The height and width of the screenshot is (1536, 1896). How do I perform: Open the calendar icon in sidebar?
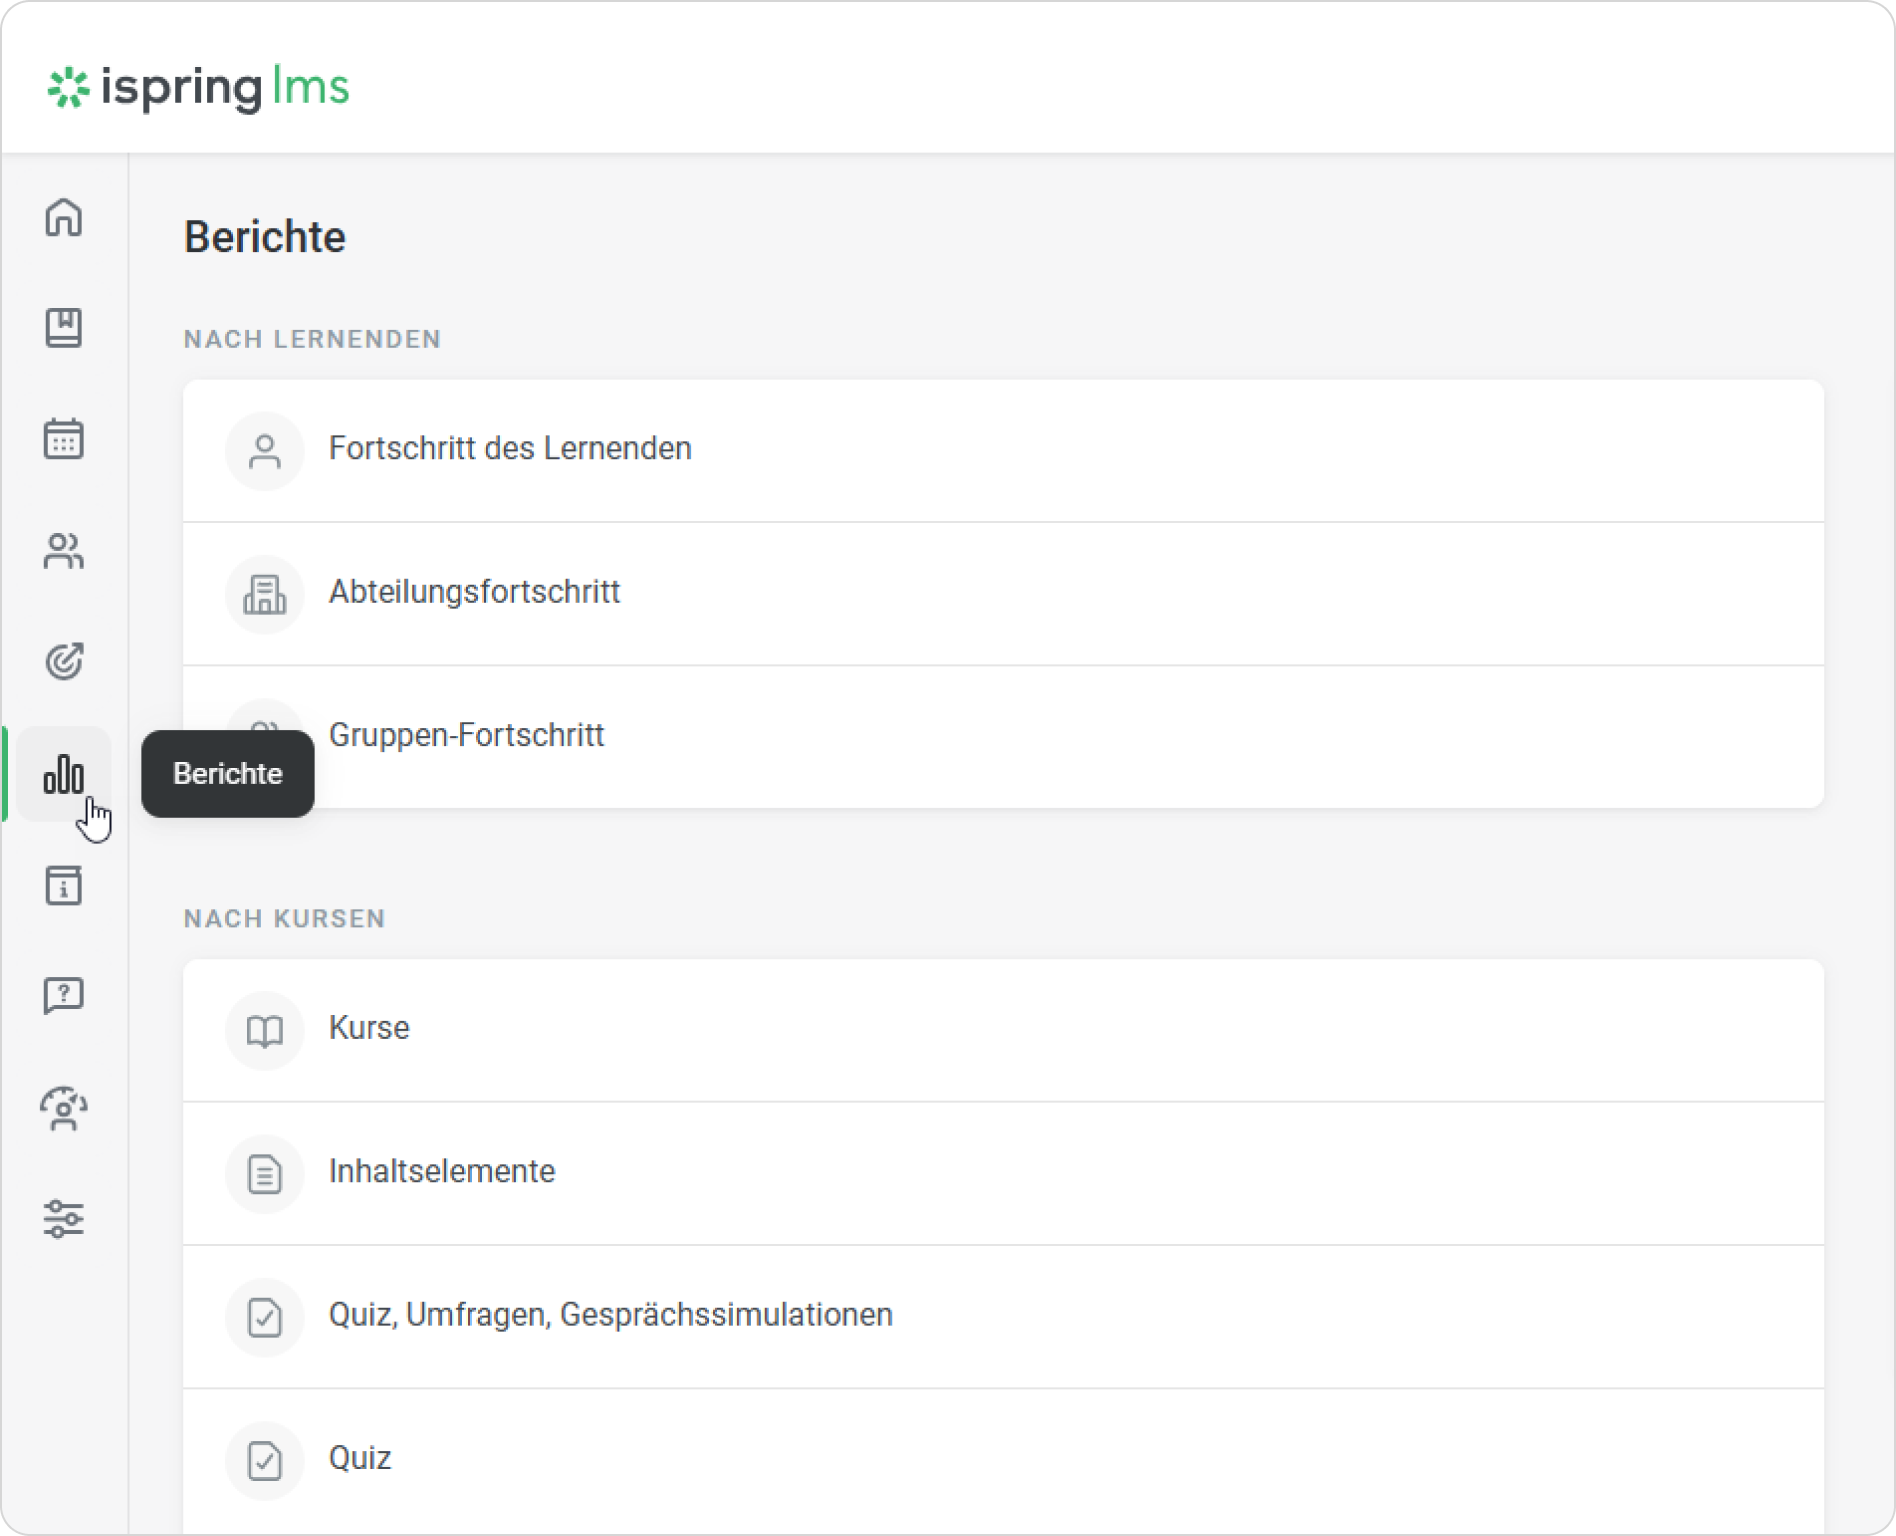[x=64, y=439]
